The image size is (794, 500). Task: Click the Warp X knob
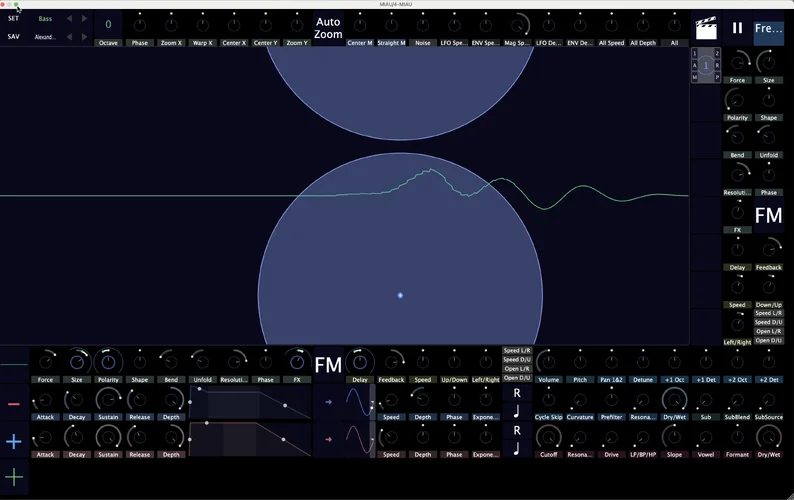(203, 24)
